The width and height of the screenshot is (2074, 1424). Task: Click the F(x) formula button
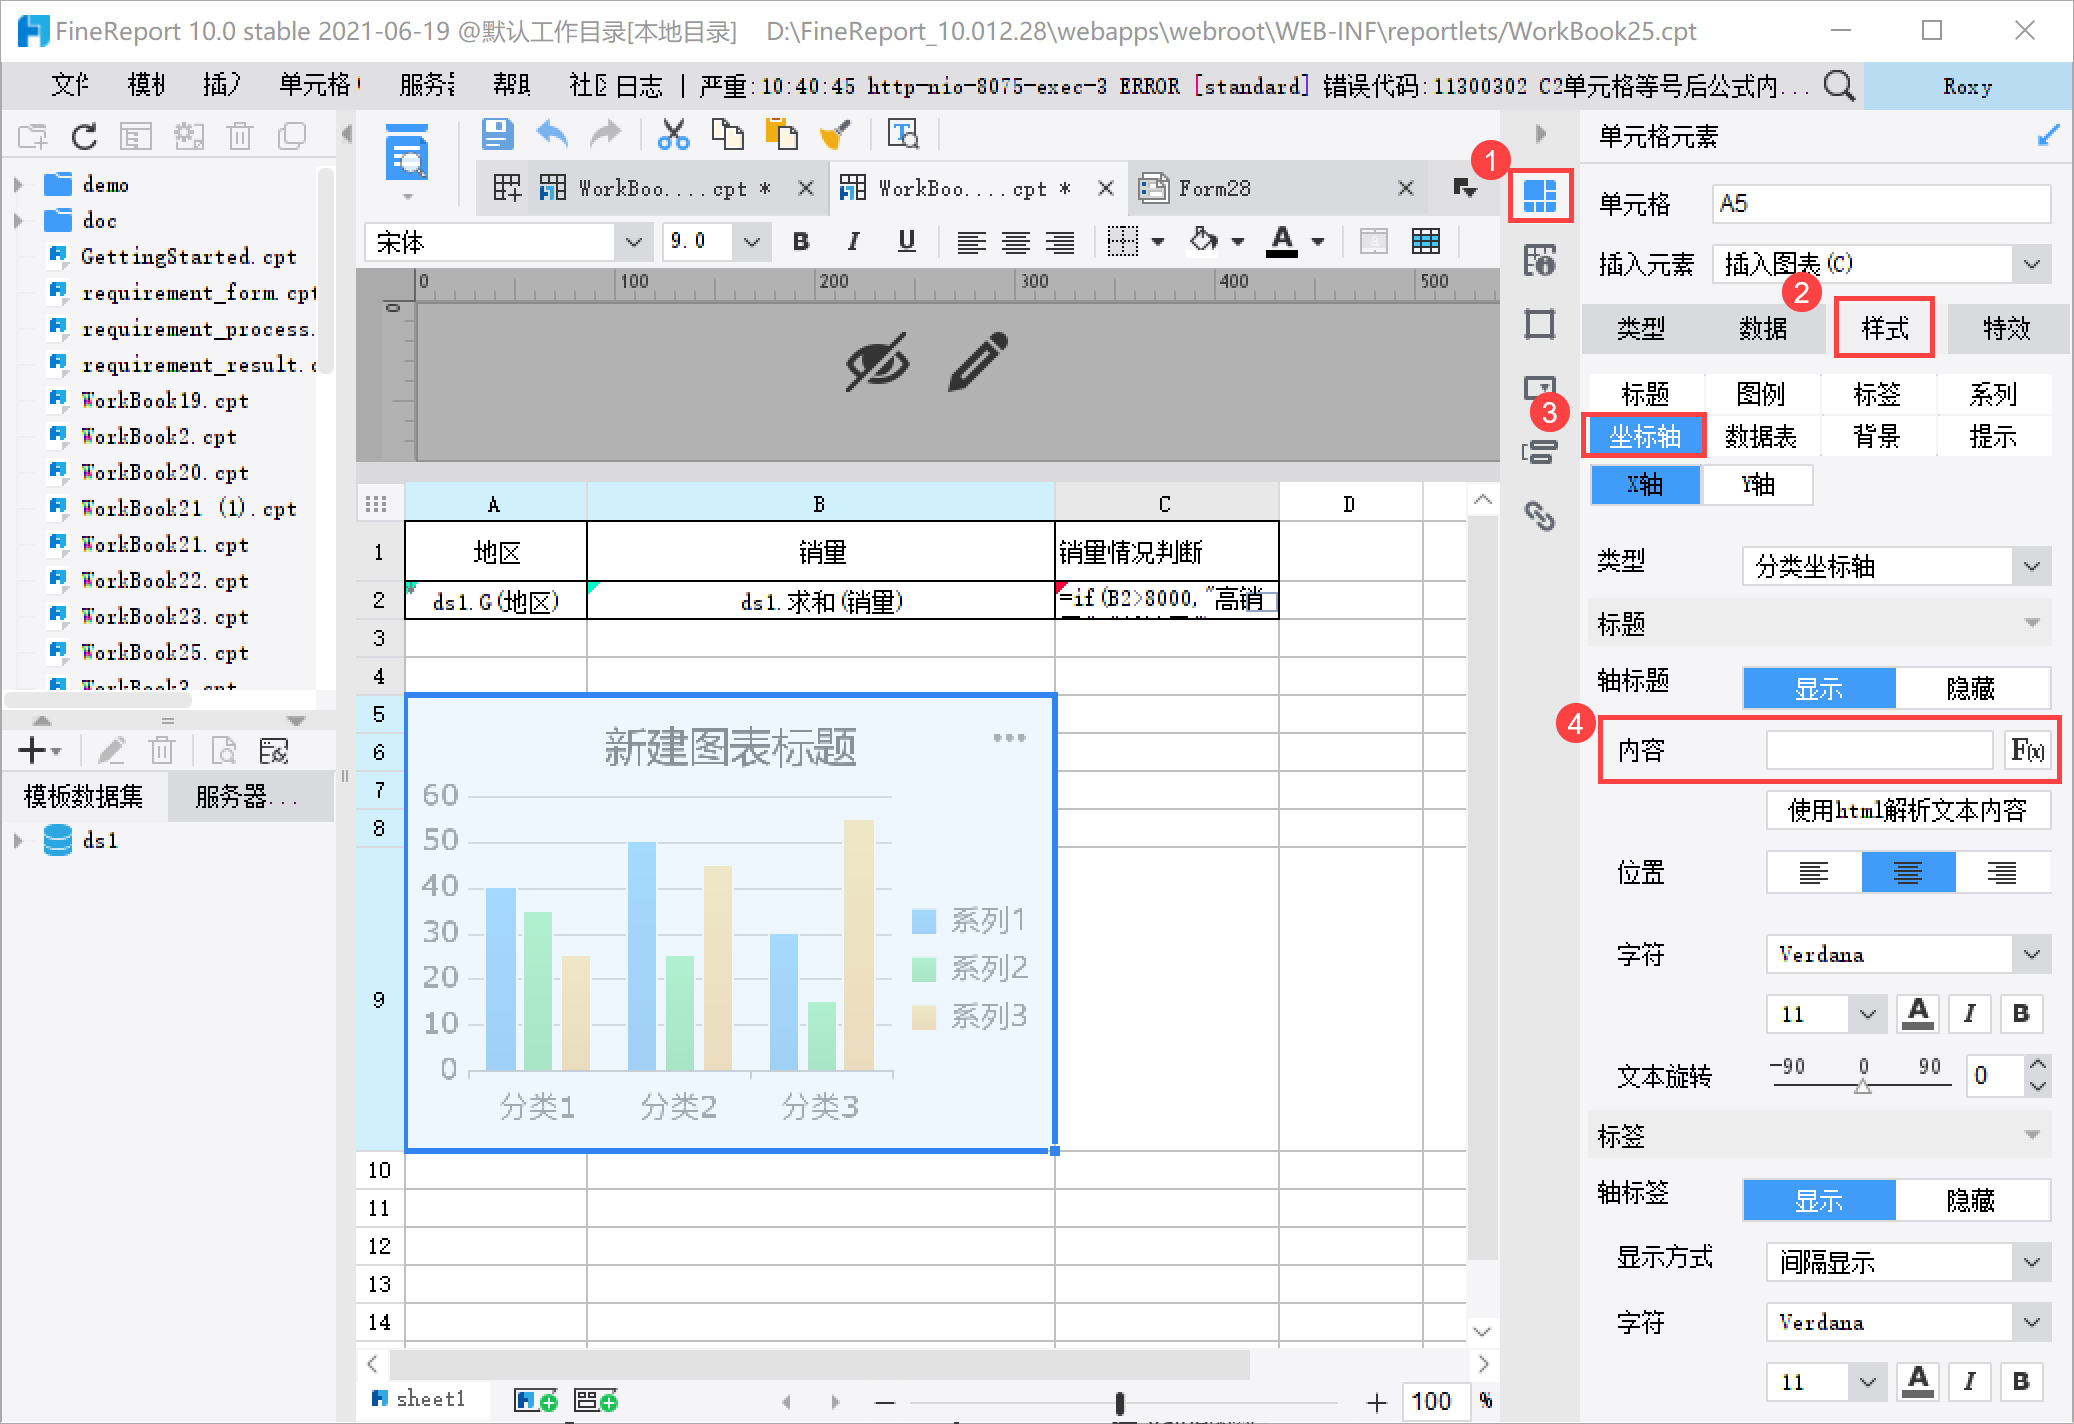point(2027,750)
